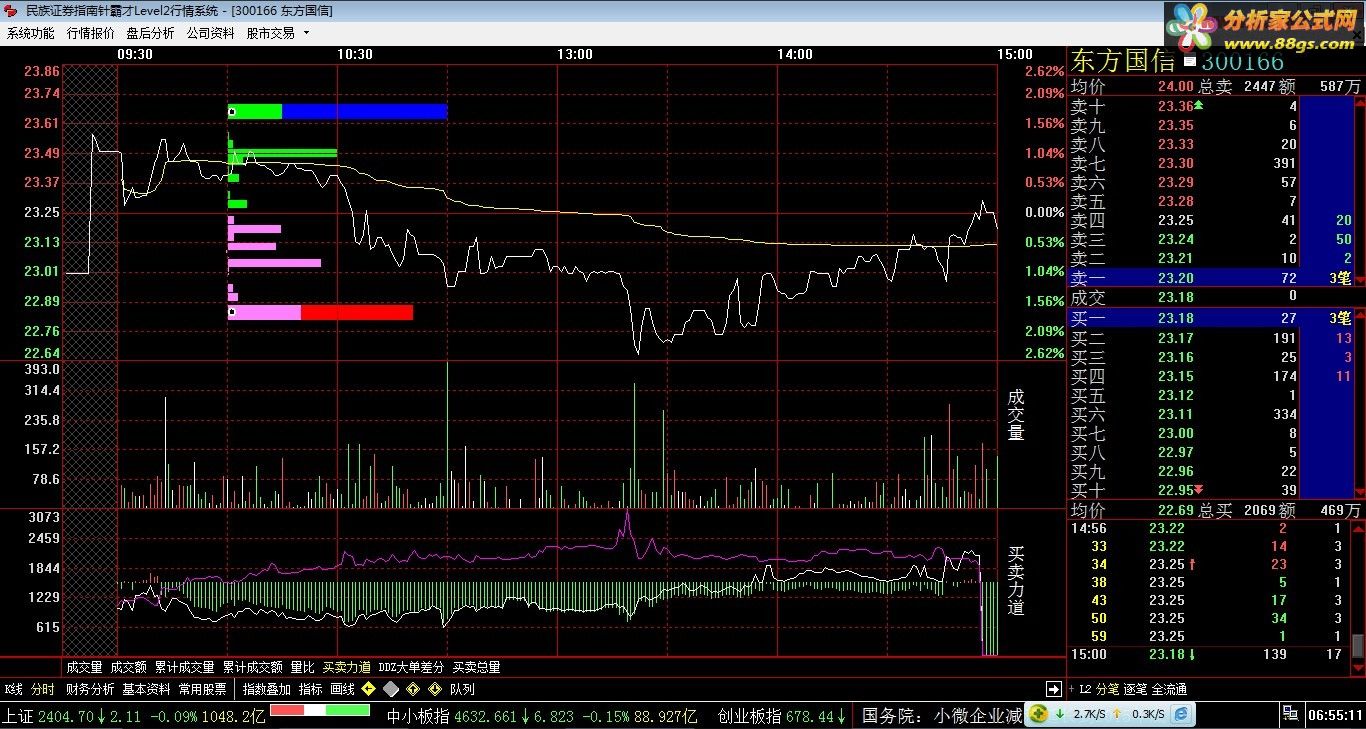Open 财务分析 view
Viewport: 1366px width, 729px height.
90,689
